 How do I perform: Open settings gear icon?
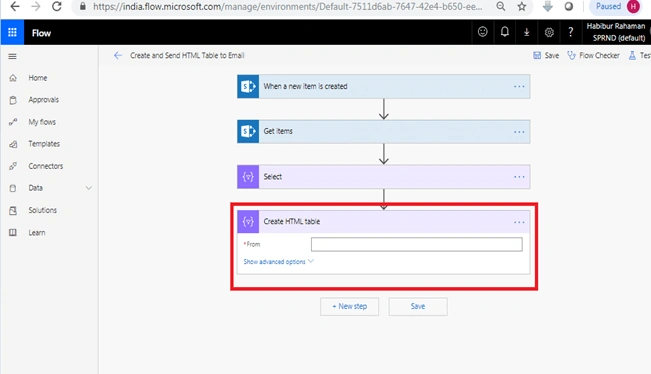point(549,32)
